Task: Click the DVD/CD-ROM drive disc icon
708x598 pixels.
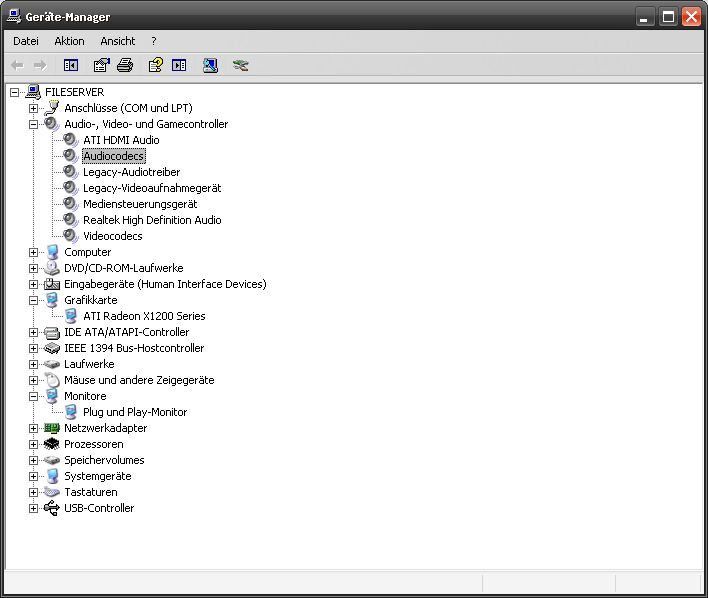Action: click(x=52, y=268)
